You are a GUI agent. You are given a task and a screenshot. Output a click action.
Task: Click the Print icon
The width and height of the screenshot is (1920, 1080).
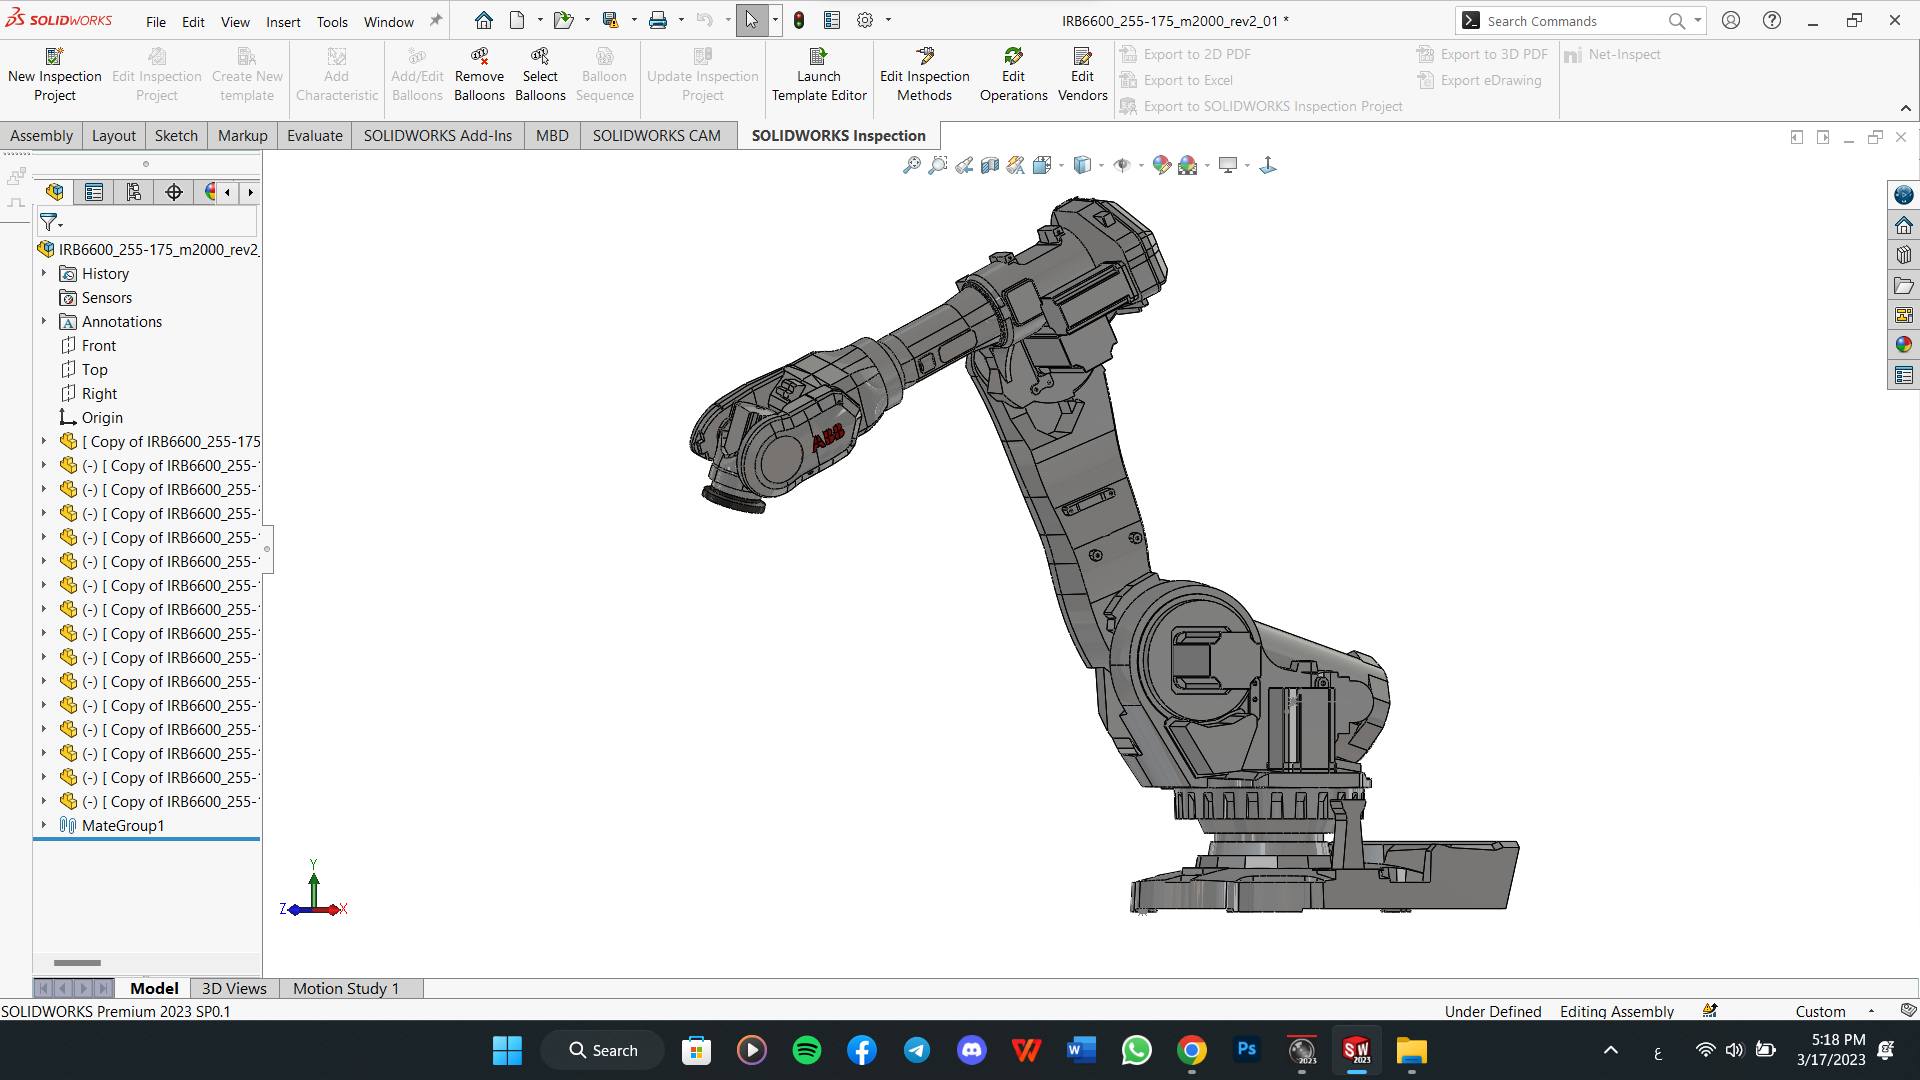pos(658,20)
